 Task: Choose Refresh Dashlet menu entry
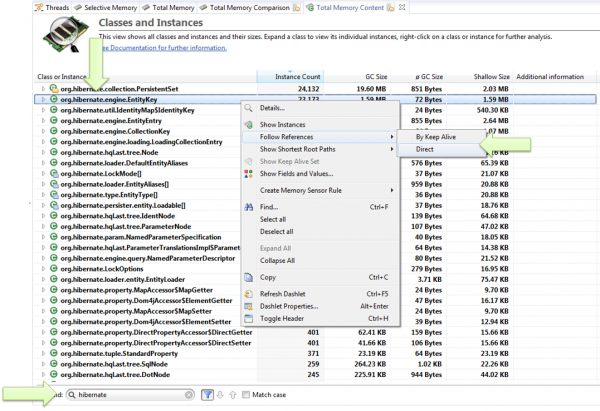(x=320, y=294)
